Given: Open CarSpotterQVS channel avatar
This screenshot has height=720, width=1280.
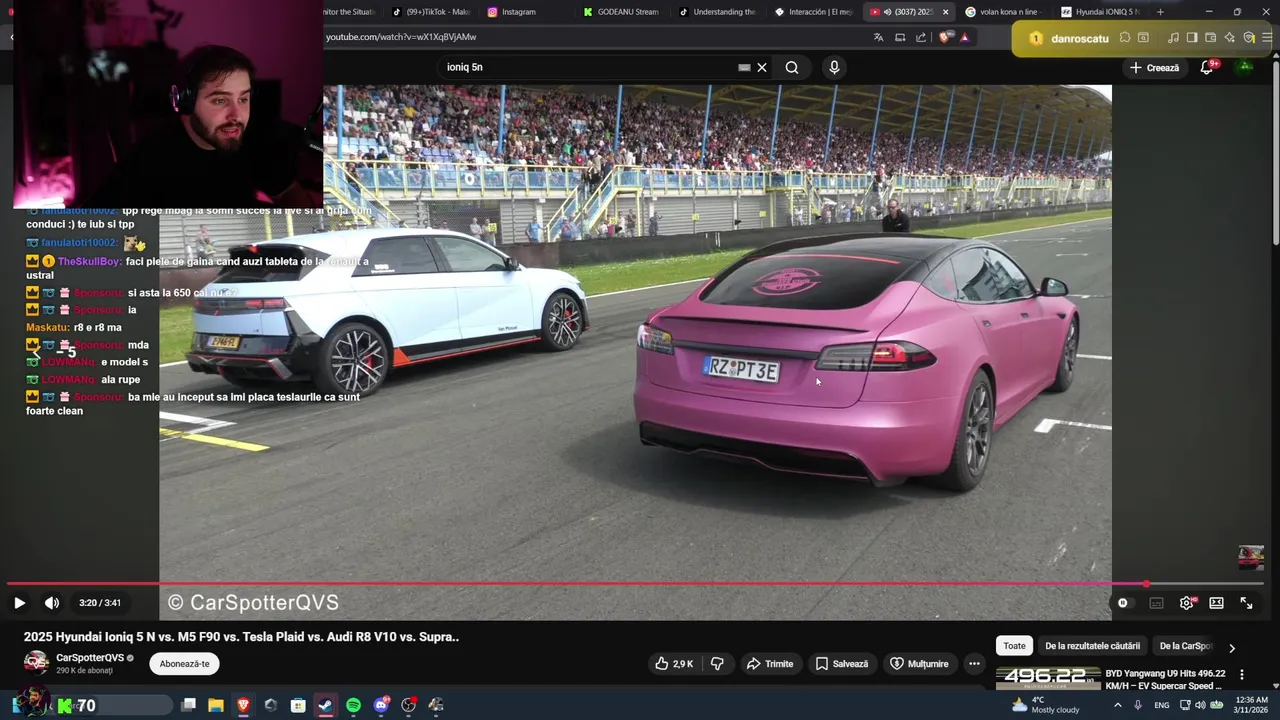Looking at the screenshot, I should coord(36,663).
